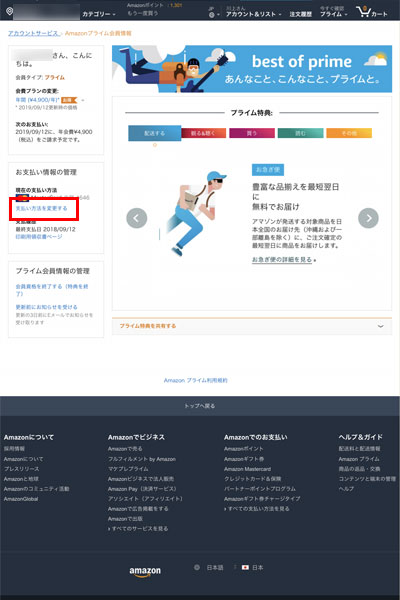Open Amazonギフト券 footer link
The image size is (400, 600).
[x=244, y=459]
